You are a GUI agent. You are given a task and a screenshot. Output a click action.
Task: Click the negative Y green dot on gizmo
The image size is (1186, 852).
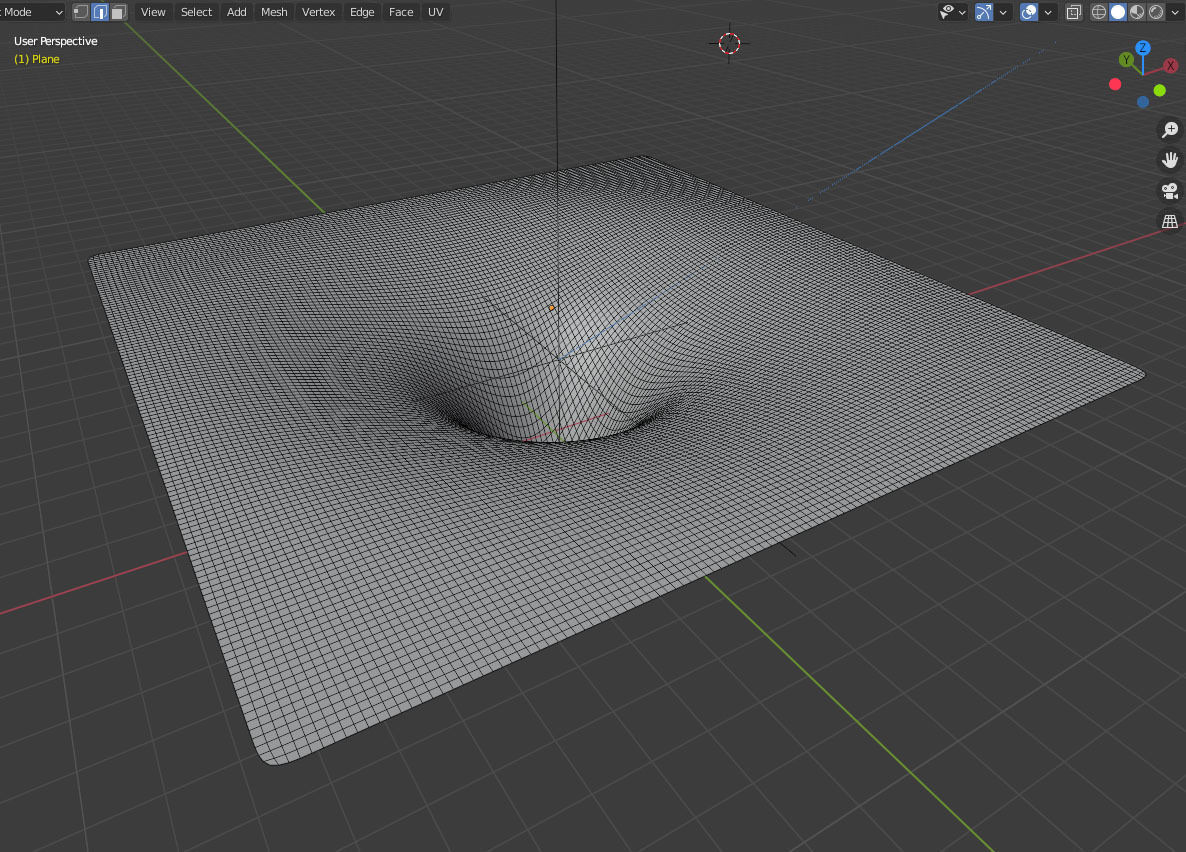[x=1160, y=91]
